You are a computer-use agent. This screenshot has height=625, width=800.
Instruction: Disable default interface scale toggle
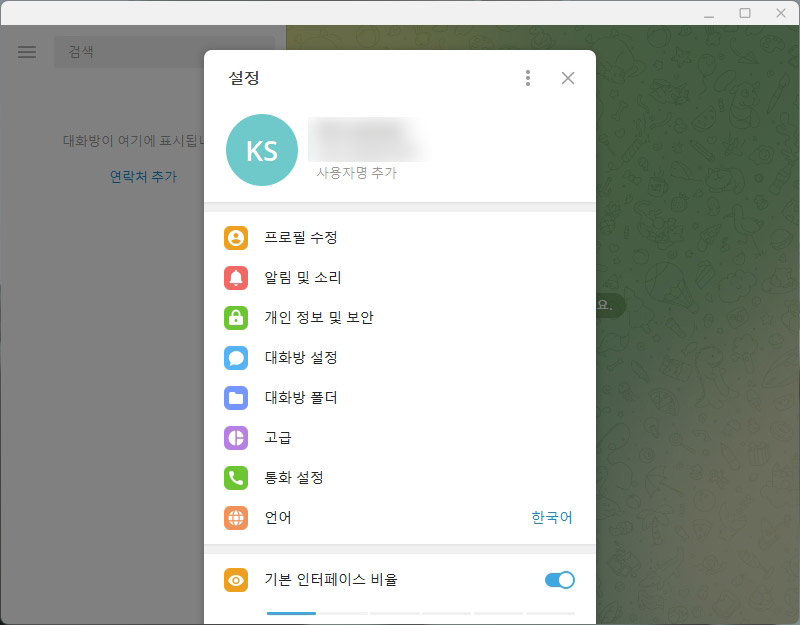click(x=559, y=579)
